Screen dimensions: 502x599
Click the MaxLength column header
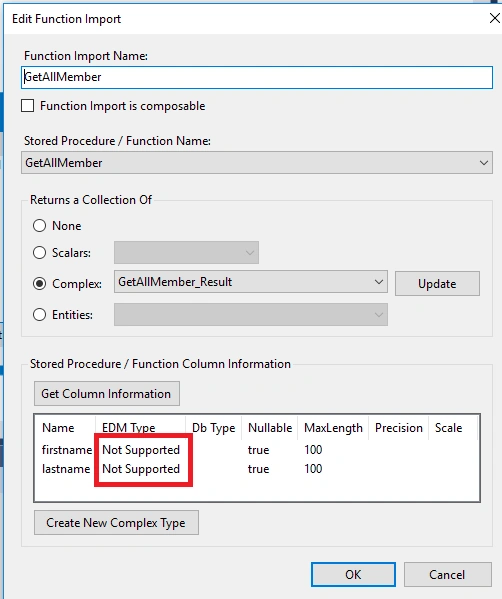333,428
